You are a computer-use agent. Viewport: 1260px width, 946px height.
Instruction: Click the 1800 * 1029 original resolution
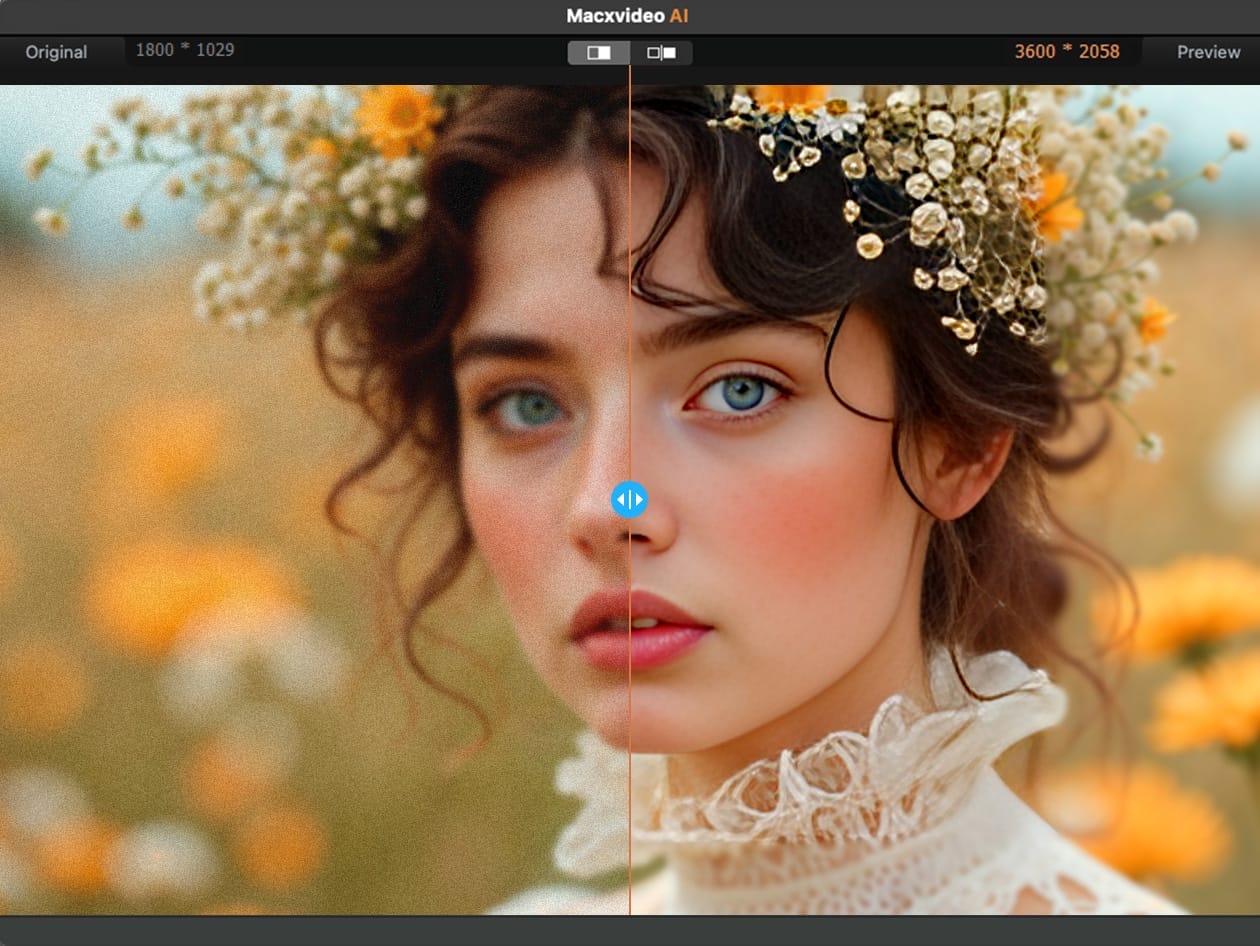[x=185, y=49]
